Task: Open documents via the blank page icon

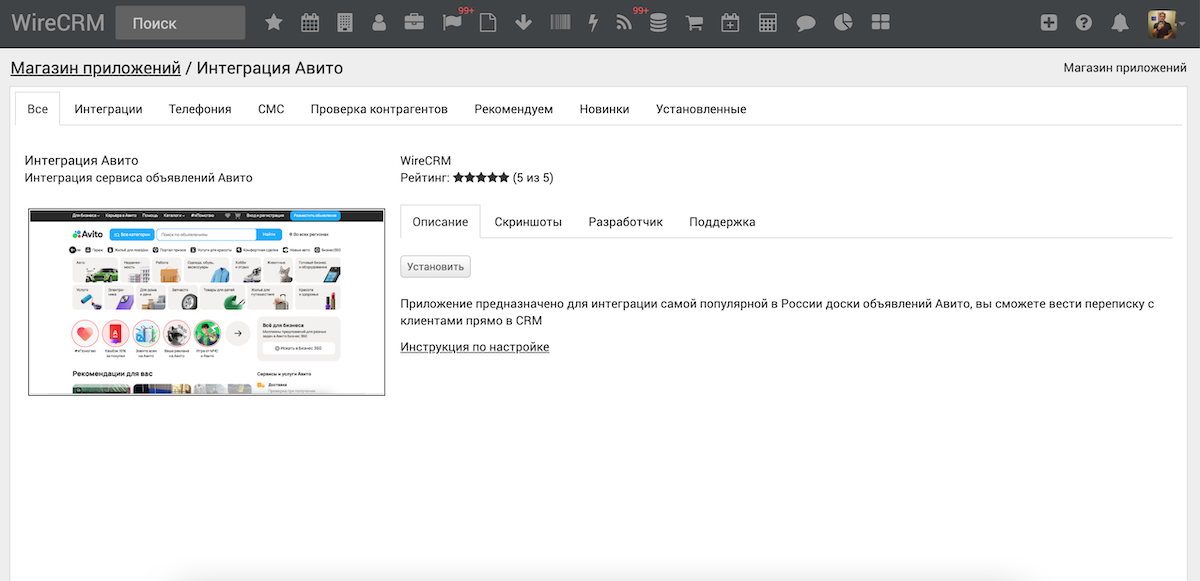Action: pos(488,23)
